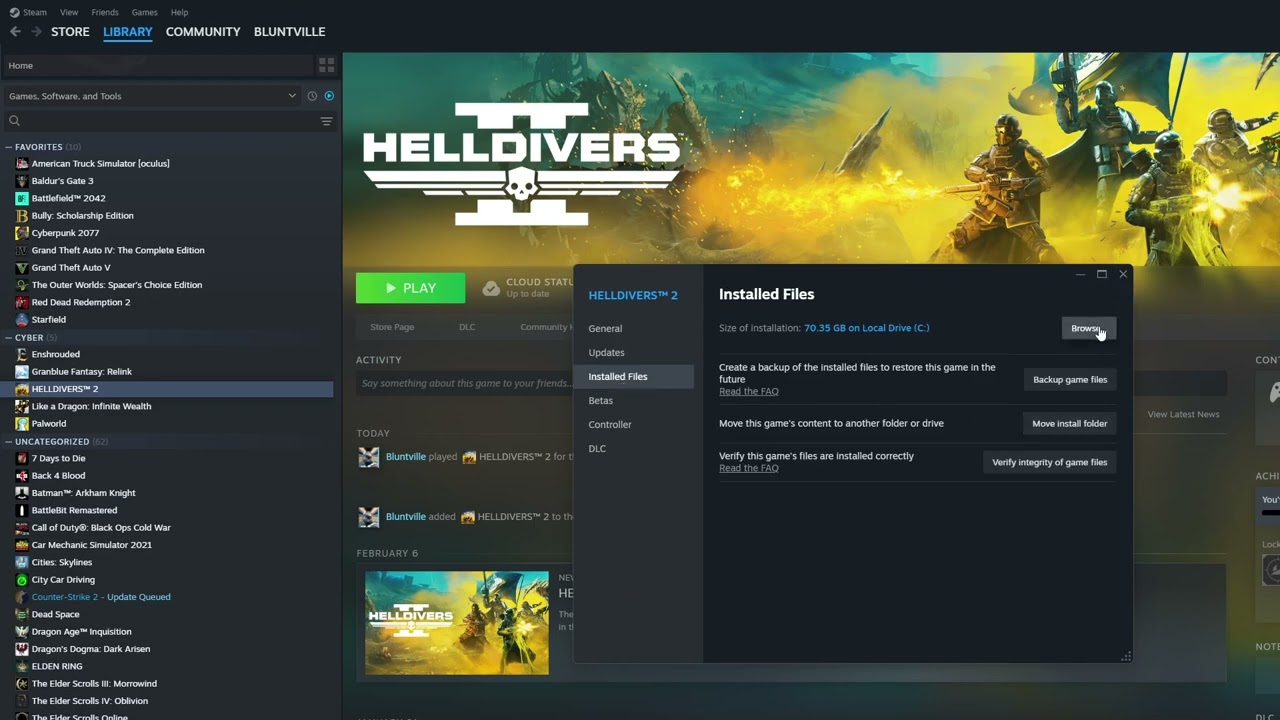Switch library to grid view icon
The width and height of the screenshot is (1280, 720).
(x=326, y=65)
